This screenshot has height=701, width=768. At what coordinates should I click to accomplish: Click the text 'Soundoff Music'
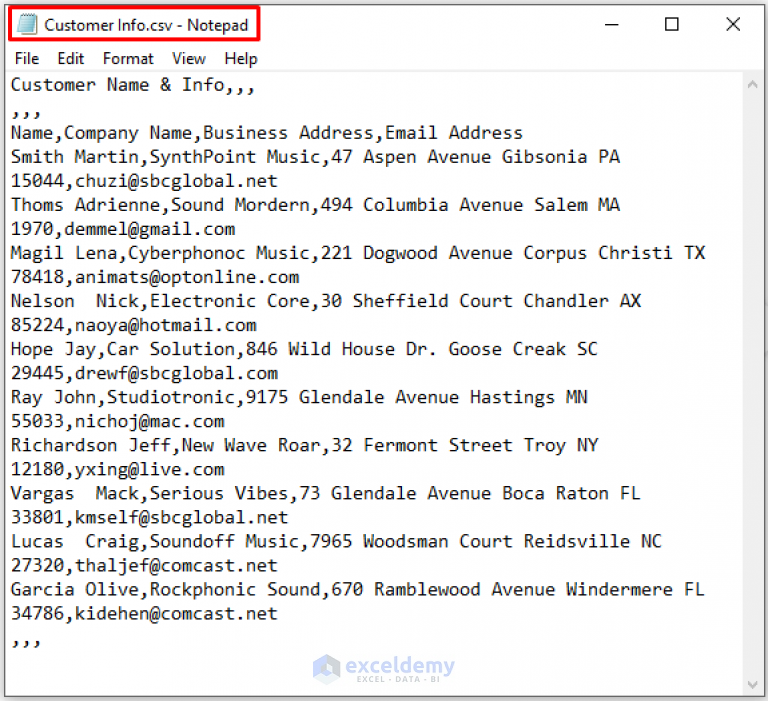(x=224, y=541)
